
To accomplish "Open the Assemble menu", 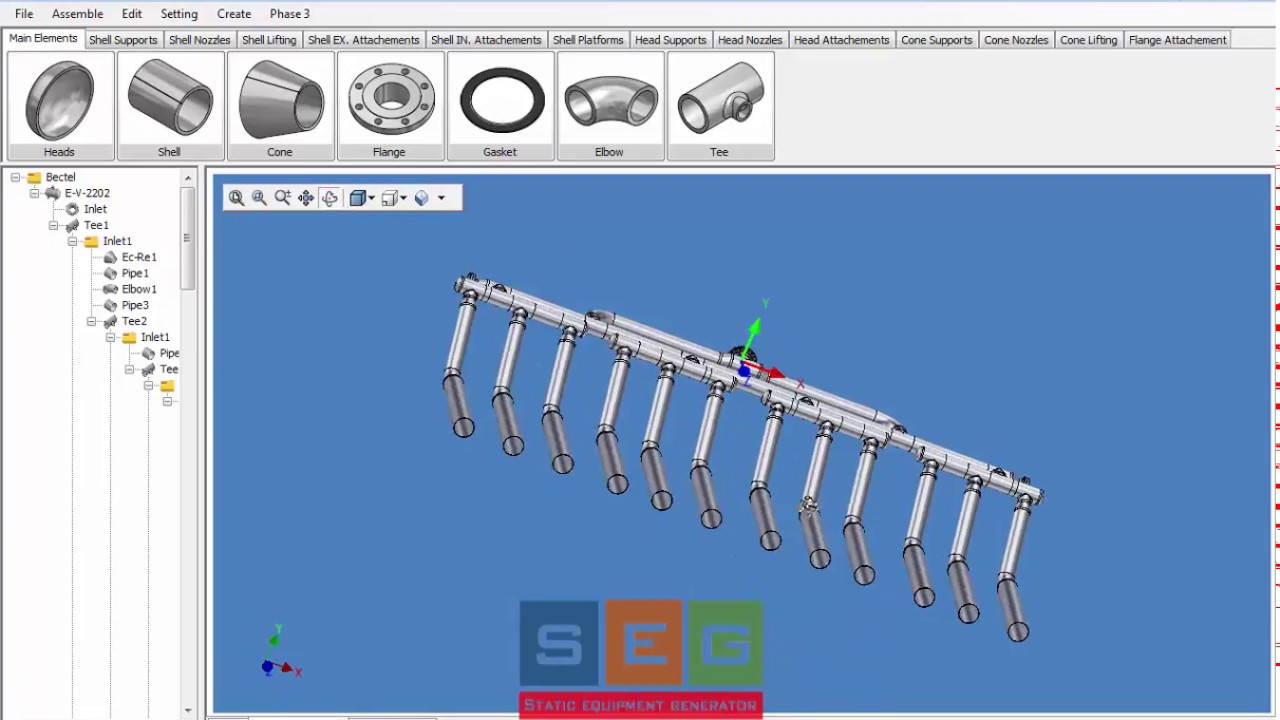I will tap(77, 14).
